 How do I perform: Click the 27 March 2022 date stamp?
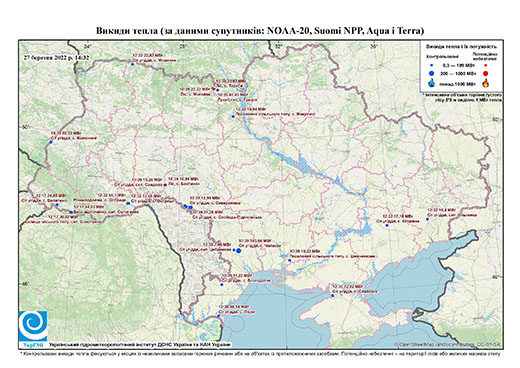tap(57, 57)
